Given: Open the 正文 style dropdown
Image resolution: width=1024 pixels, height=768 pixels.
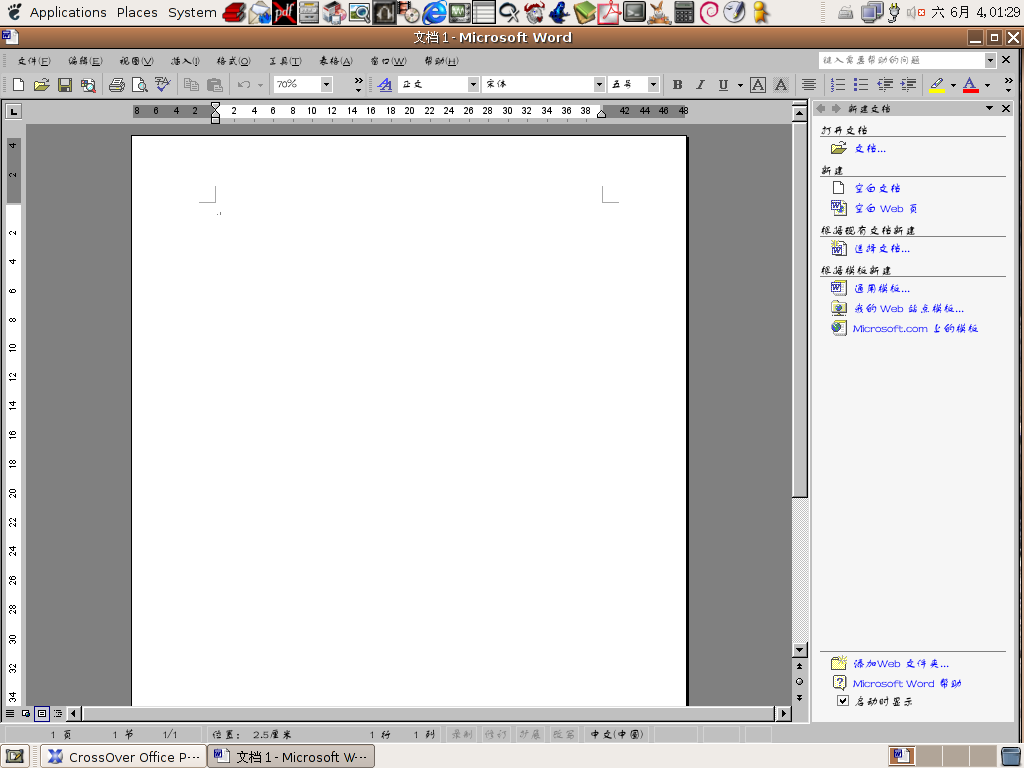Looking at the screenshot, I should pos(473,84).
